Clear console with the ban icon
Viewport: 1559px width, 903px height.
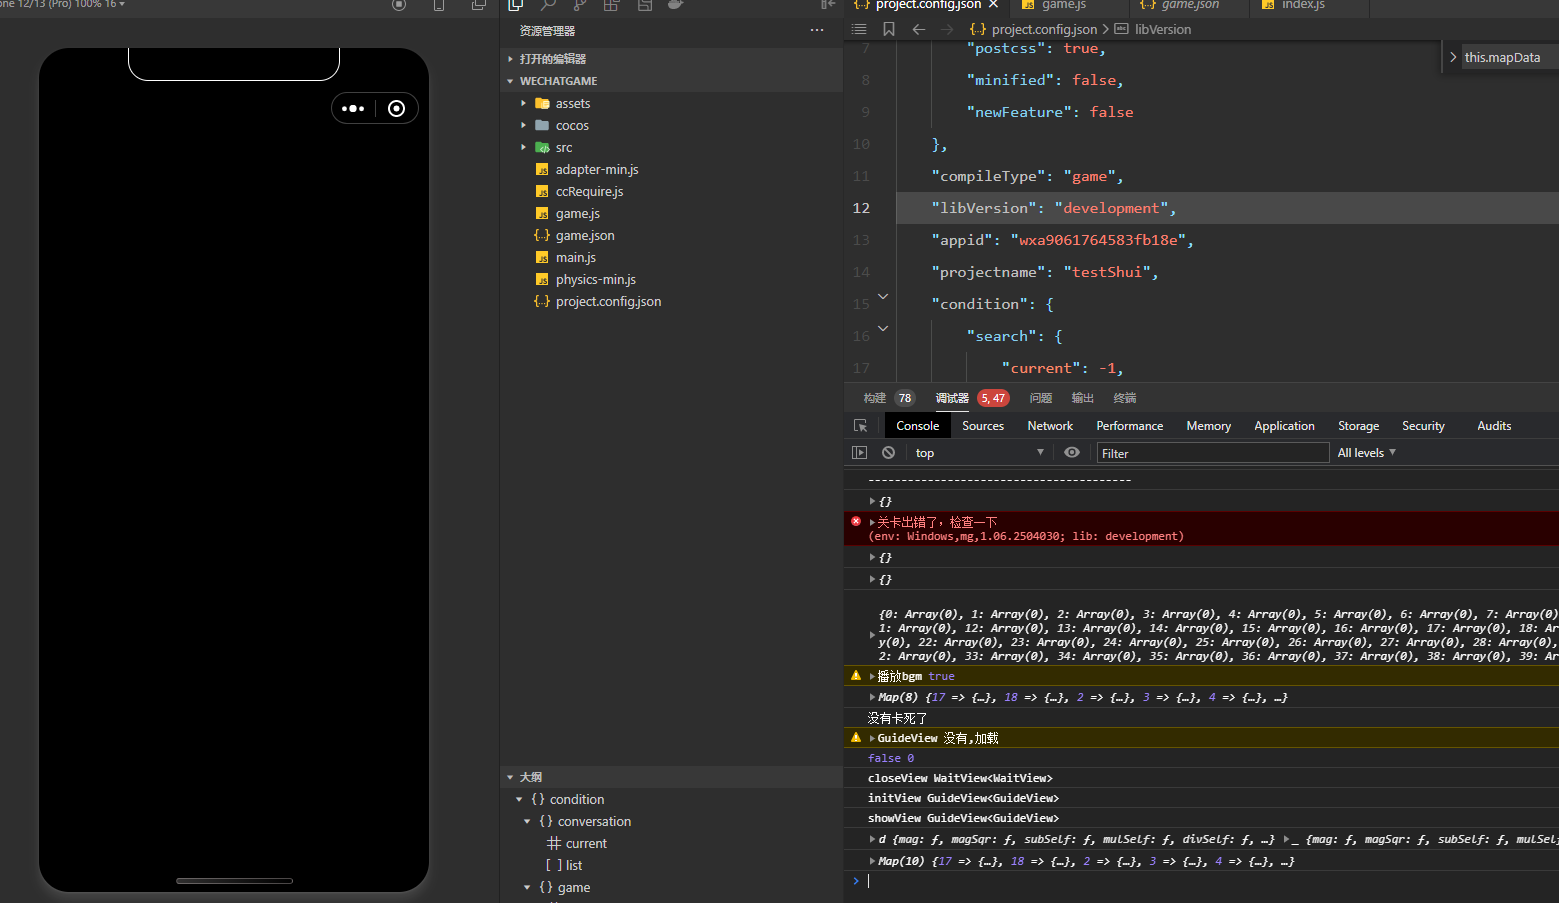point(888,453)
